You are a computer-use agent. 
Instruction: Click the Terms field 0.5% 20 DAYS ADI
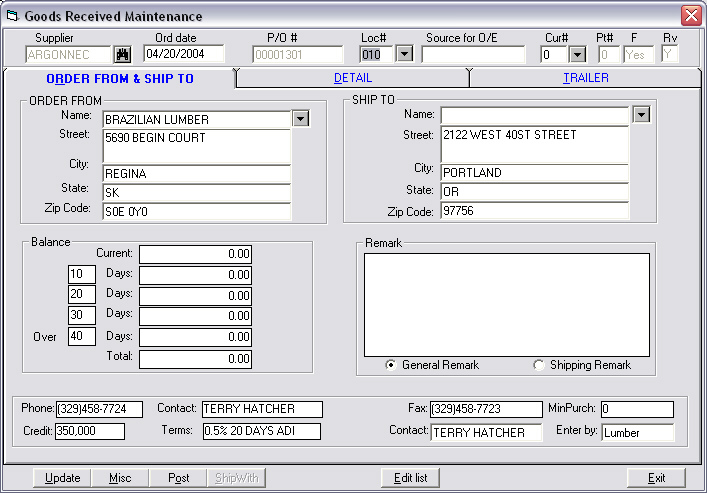[262, 431]
